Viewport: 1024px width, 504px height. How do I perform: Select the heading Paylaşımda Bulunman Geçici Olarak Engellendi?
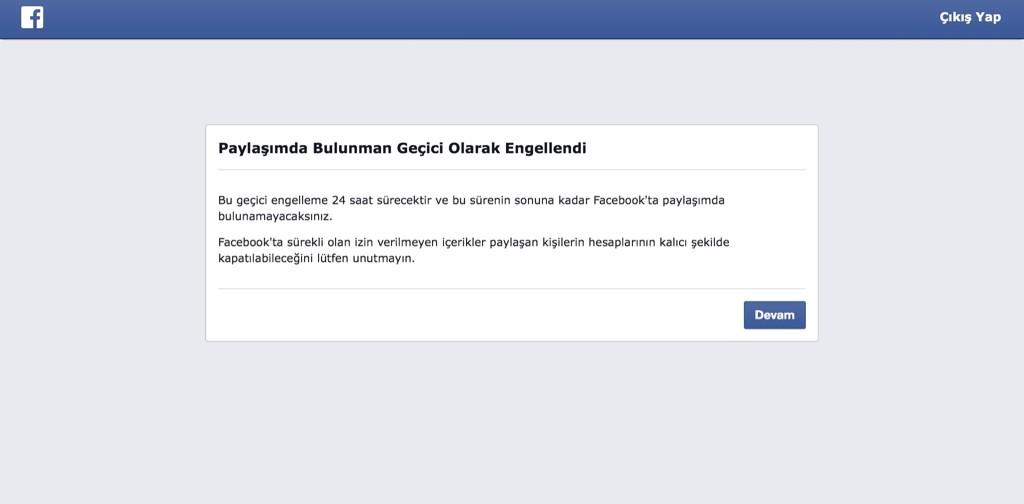[x=402, y=148]
